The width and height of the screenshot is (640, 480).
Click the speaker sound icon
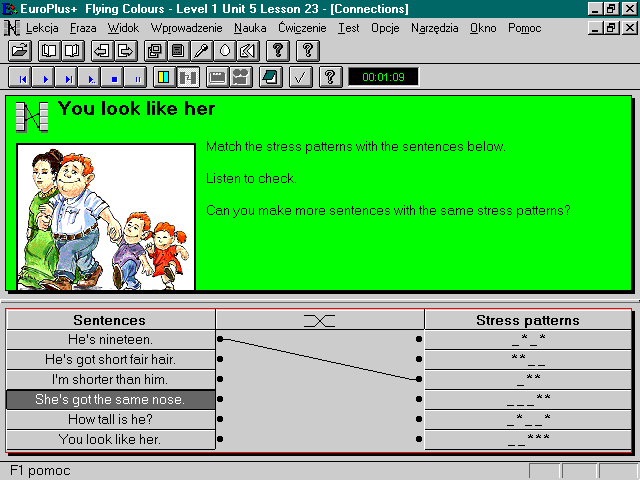248,50
